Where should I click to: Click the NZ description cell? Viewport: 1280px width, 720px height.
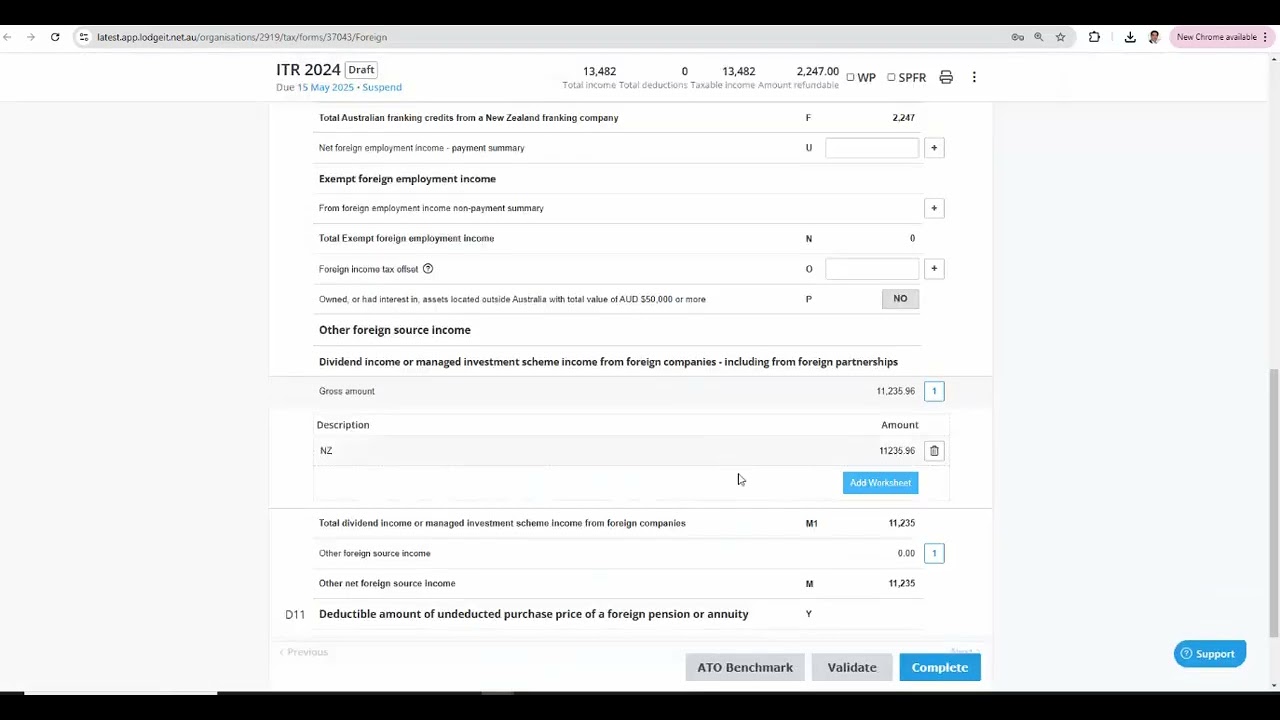(326, 451)
